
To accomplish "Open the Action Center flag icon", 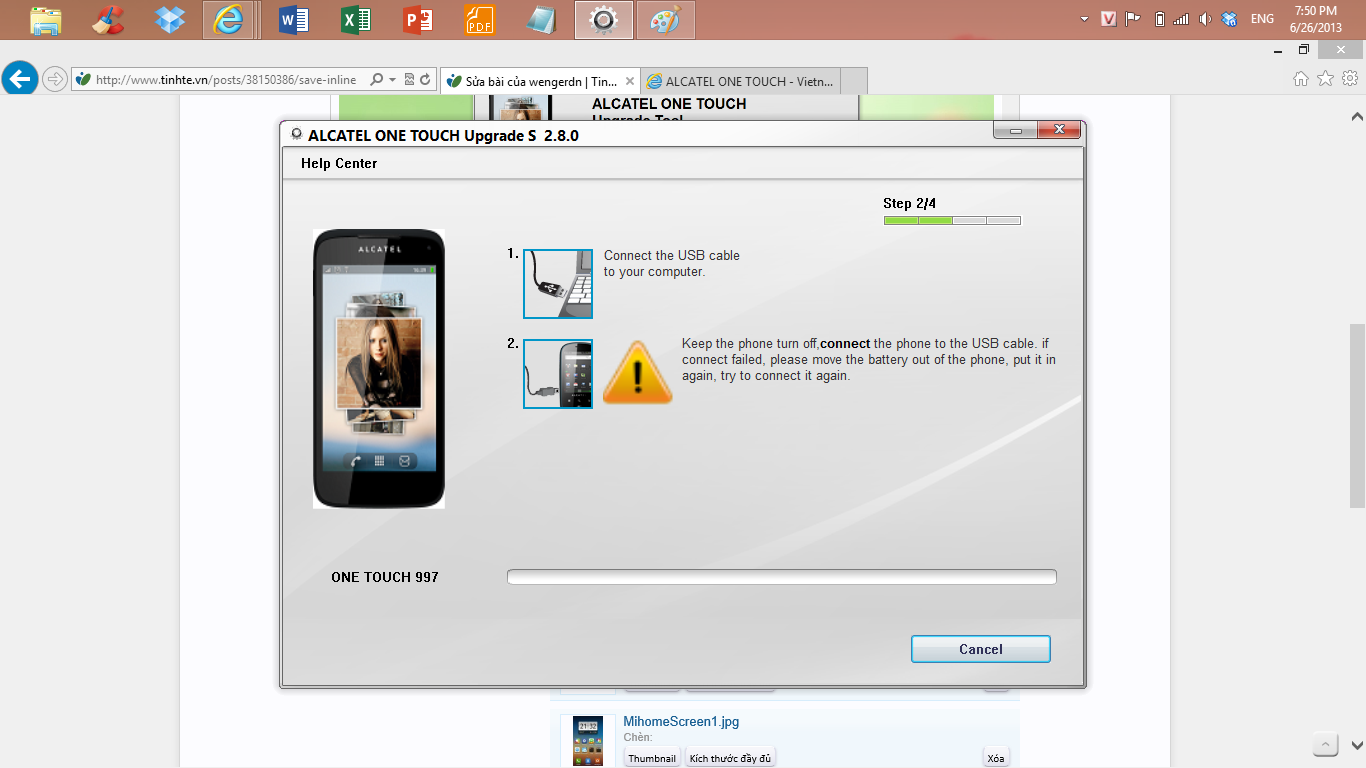I will [1133, 19].
